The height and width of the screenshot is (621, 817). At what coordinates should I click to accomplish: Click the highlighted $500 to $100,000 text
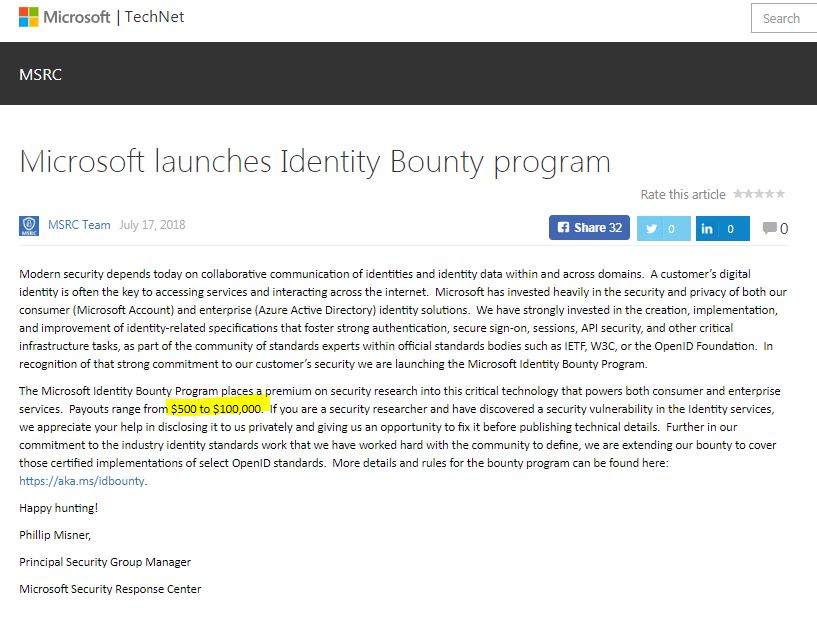[x=216, y=409]
